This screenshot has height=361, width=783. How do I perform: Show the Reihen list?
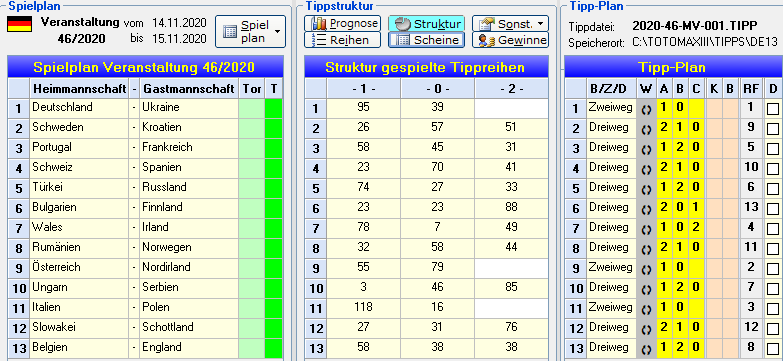pos(342,40)
